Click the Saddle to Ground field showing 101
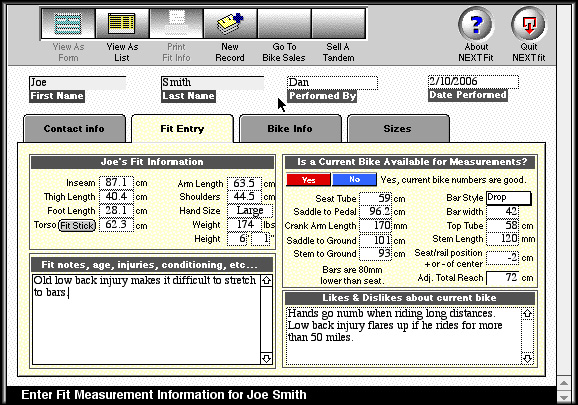578x405 pixels. (375, 240)
